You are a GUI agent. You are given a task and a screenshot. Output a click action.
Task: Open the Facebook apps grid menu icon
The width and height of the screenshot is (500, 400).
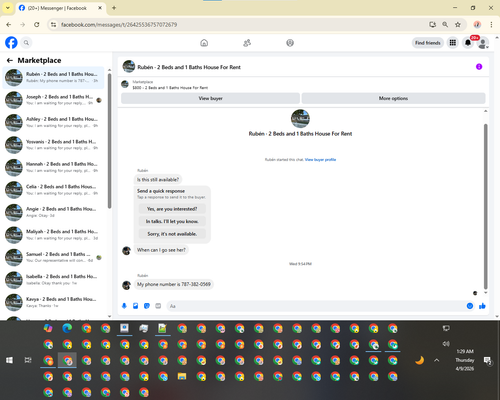pos(453,43)
